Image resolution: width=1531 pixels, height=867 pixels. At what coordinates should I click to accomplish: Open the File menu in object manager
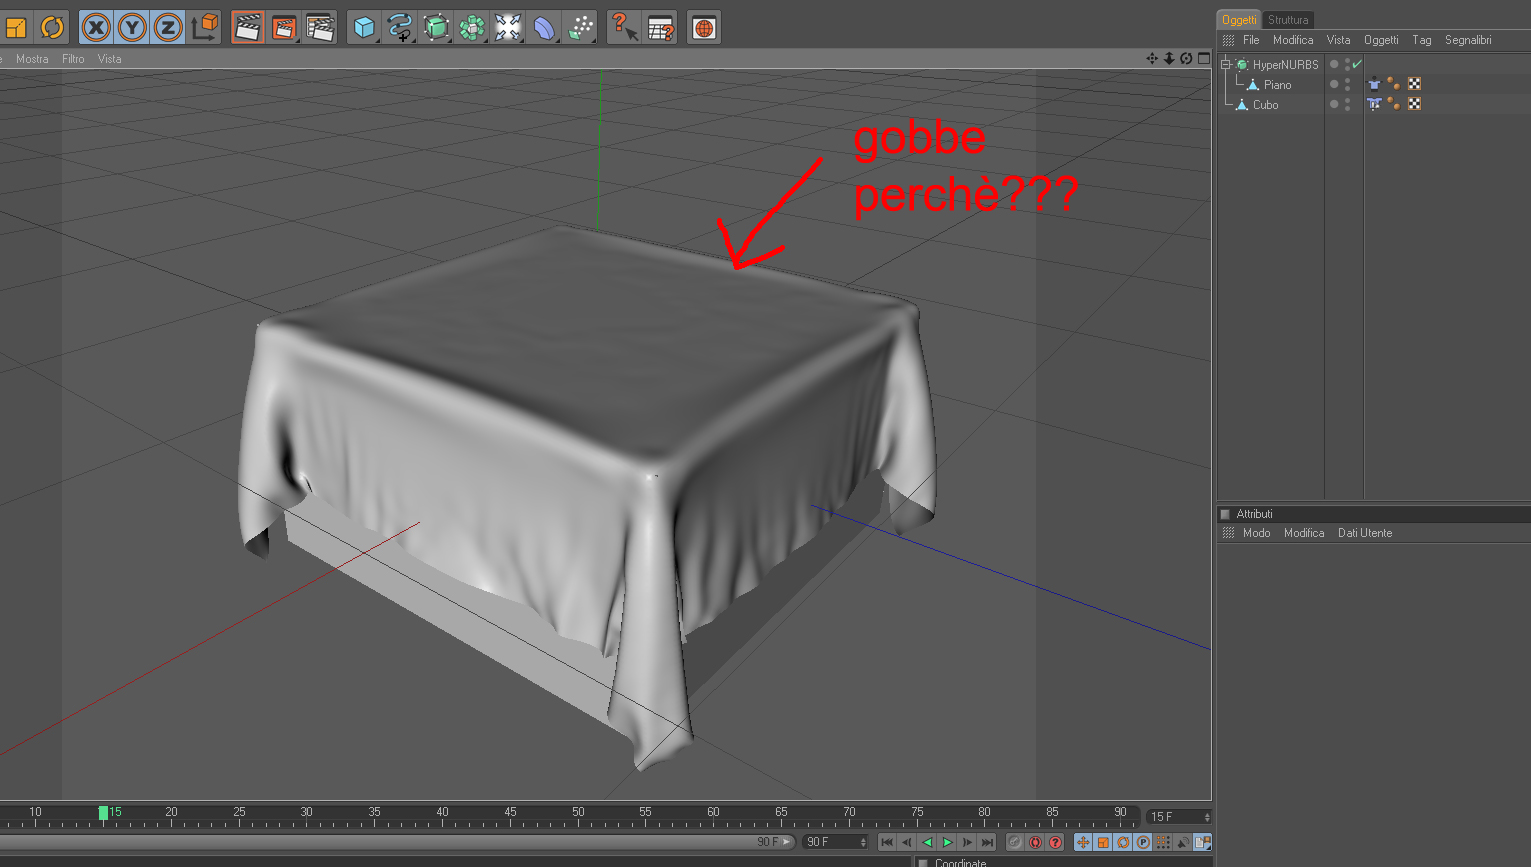1251,40
